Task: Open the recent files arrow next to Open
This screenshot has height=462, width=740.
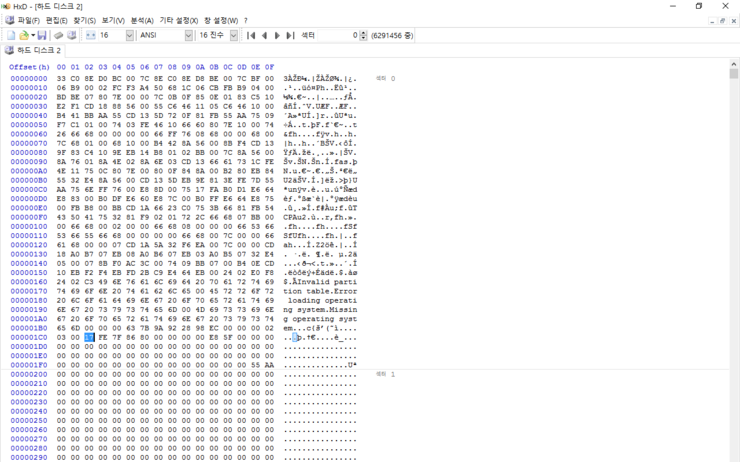Action: click(x=32, y=35)
